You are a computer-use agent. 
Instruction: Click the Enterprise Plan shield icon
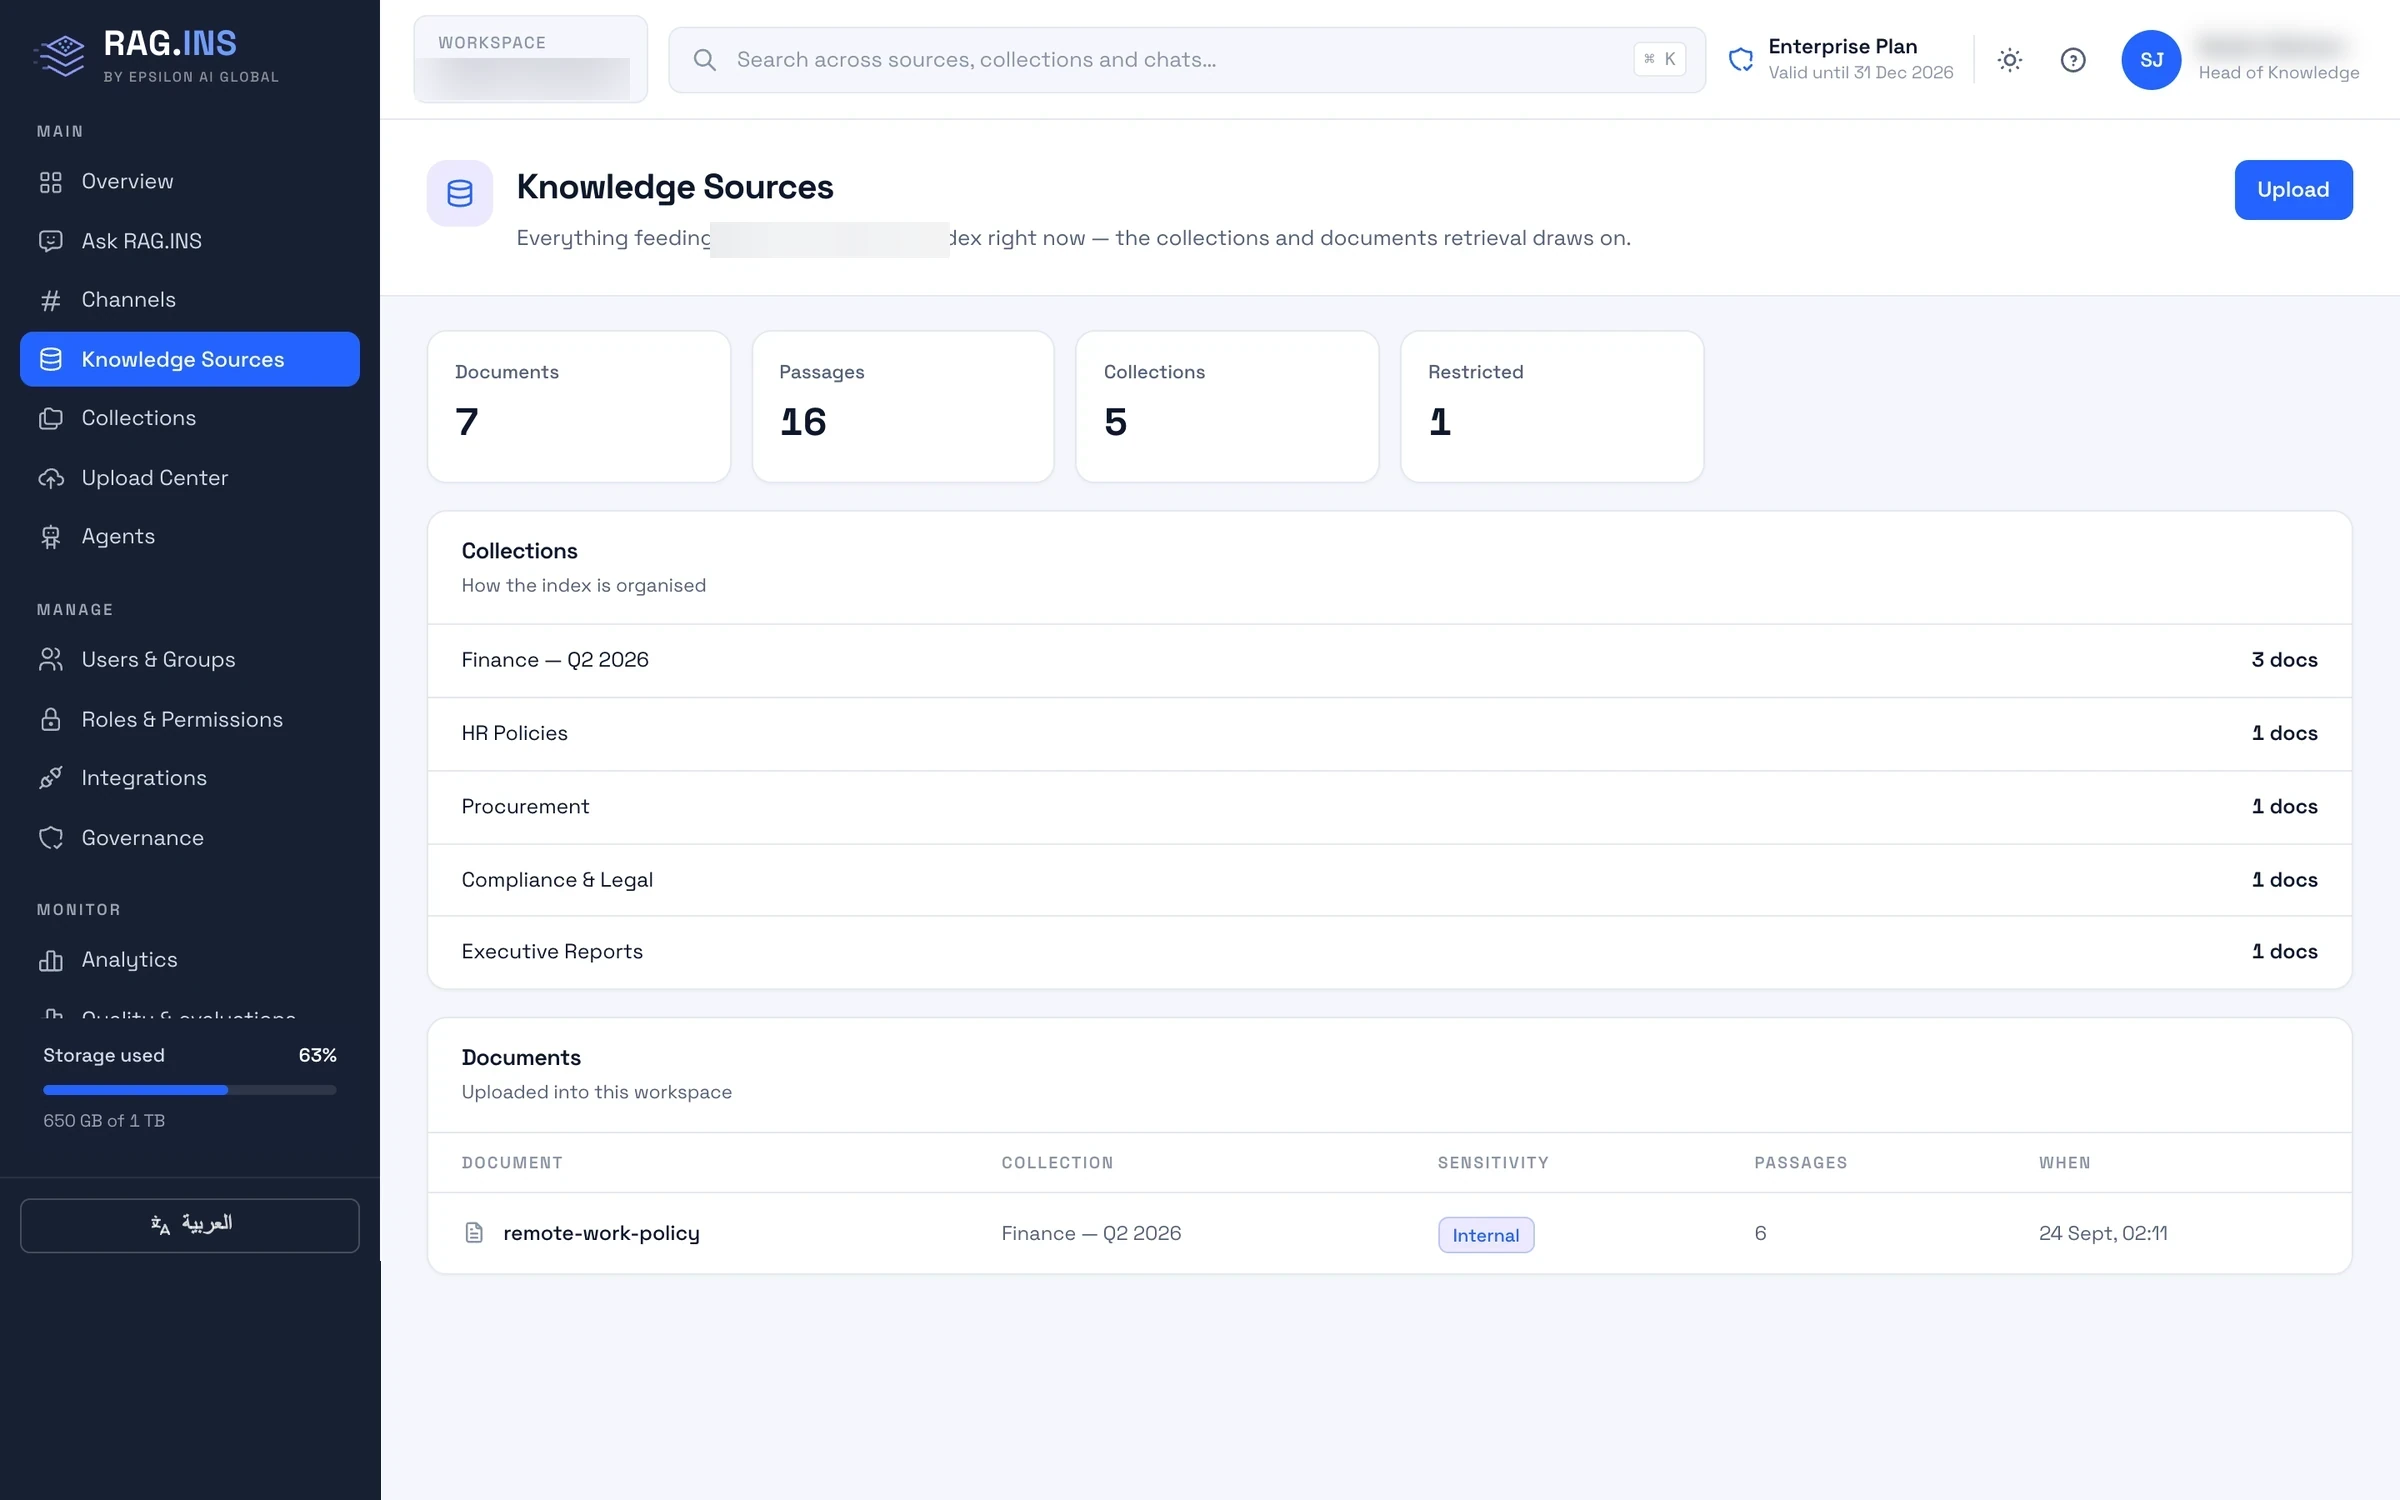tap(1741, 60)
